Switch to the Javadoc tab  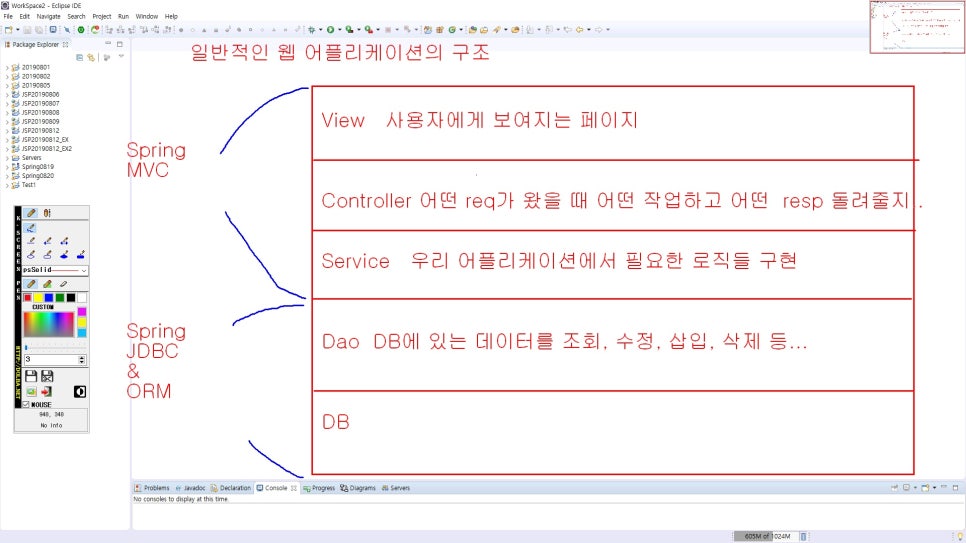click(x=190, y=488)
